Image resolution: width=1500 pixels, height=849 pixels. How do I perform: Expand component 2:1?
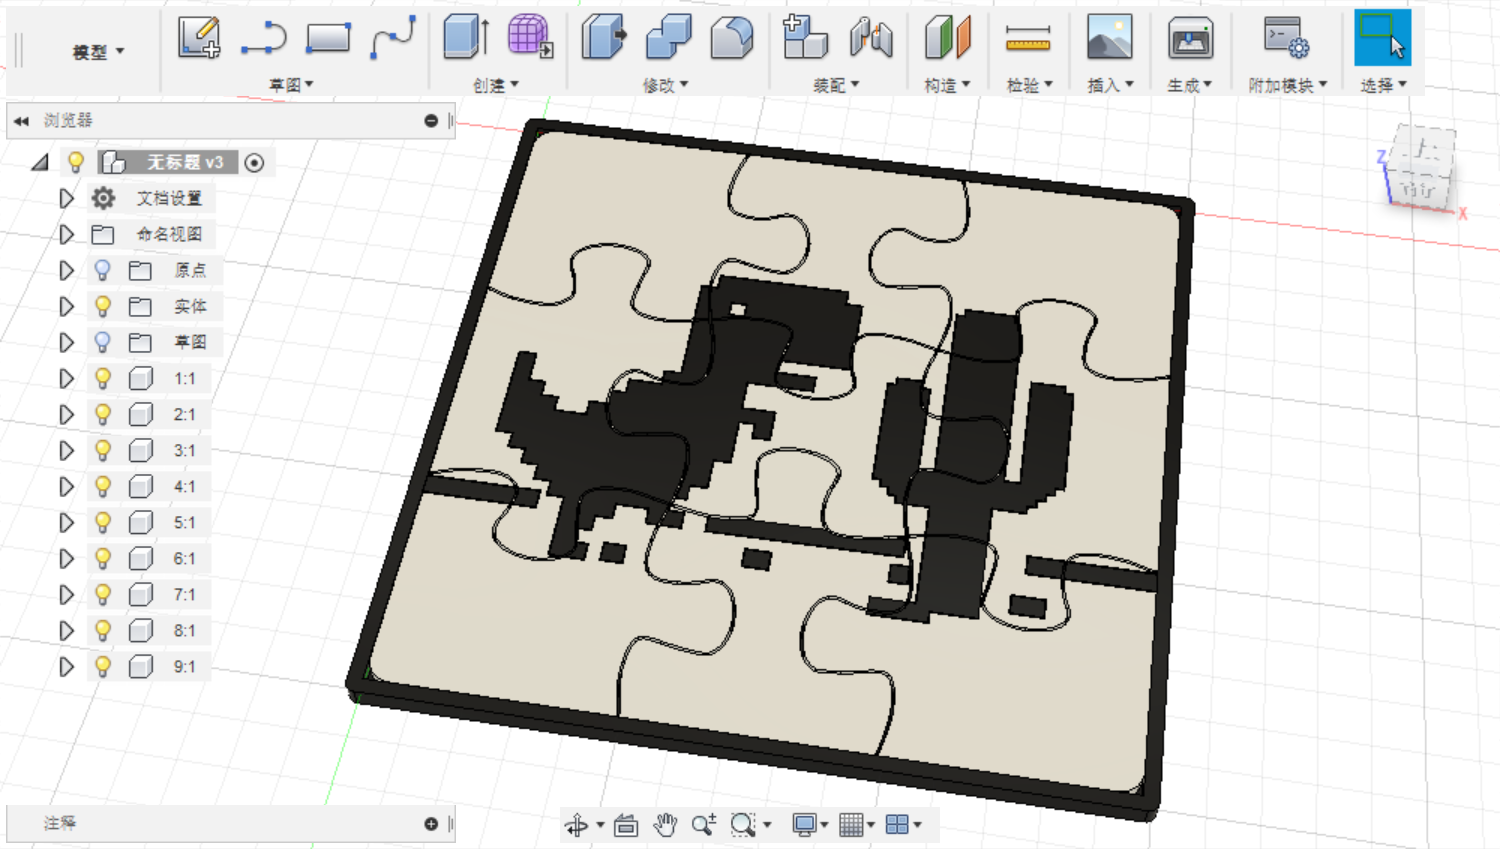click(x=66, y=414)
